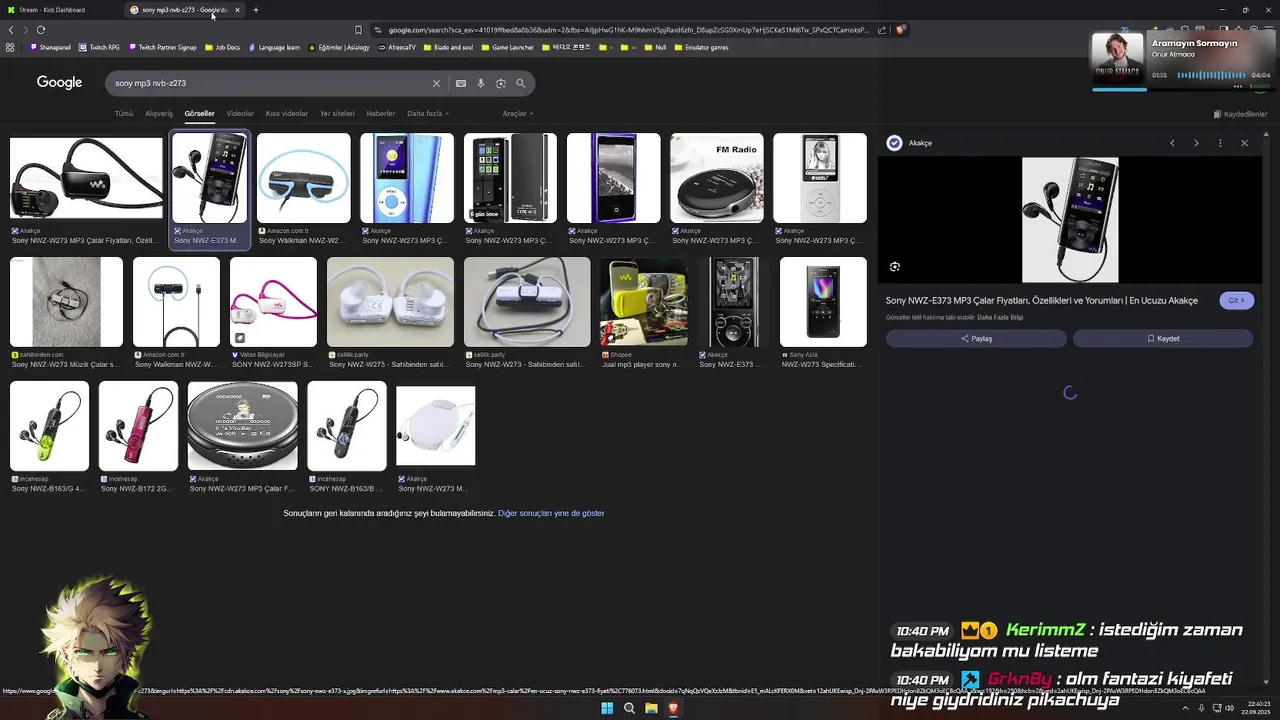Expand the Daha fazla dropdown
1280x720 pixels.
coord(428,113)
